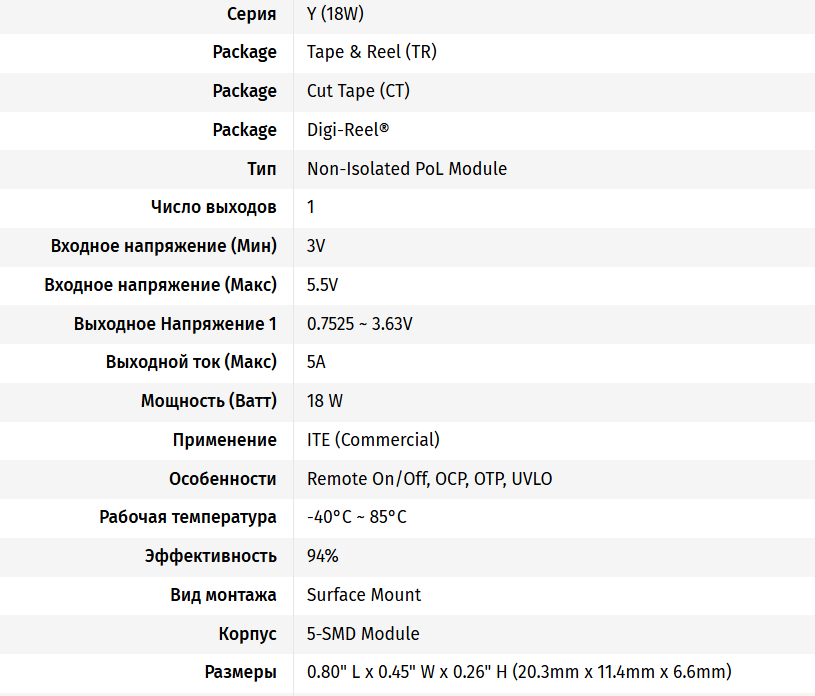Viewport: 815px width, 696px height.
Task: Click the 'ITE (Commercial)' application value
Action: [373, 440]
